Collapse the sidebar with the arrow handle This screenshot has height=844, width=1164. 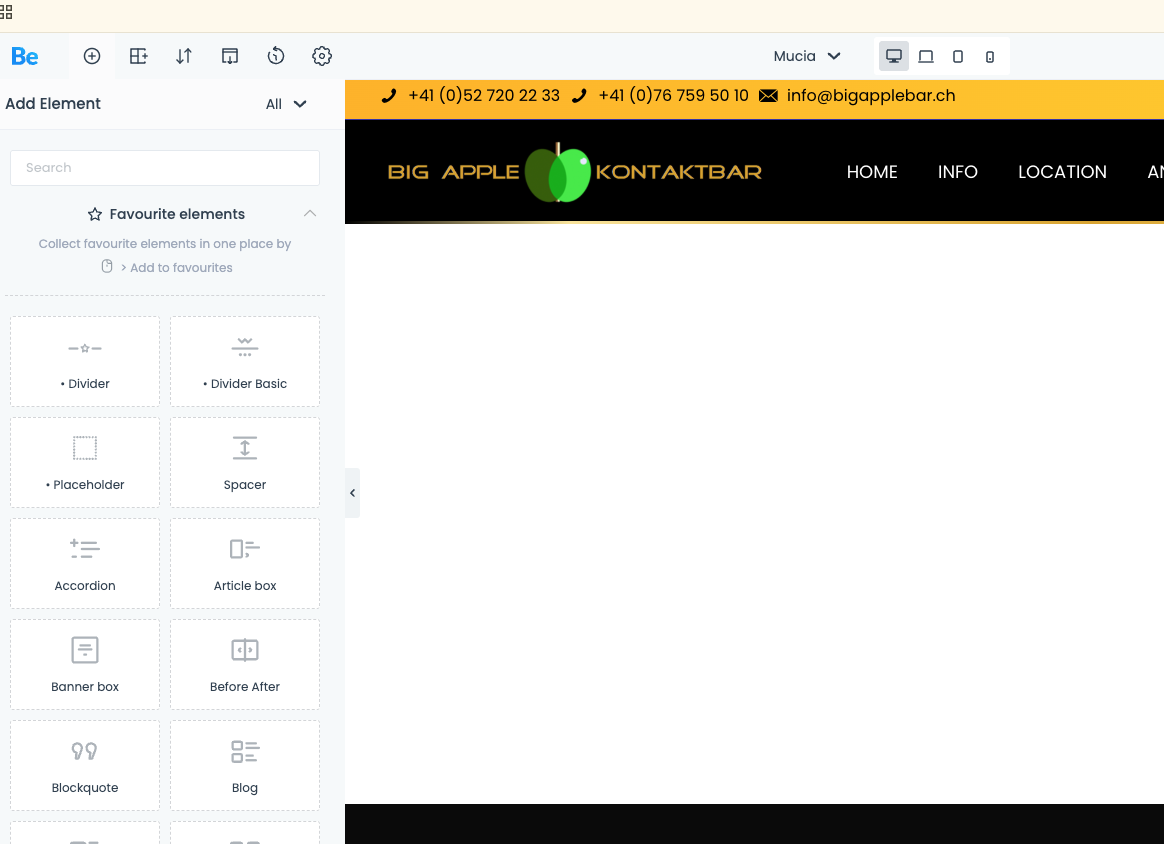point(353,493)
